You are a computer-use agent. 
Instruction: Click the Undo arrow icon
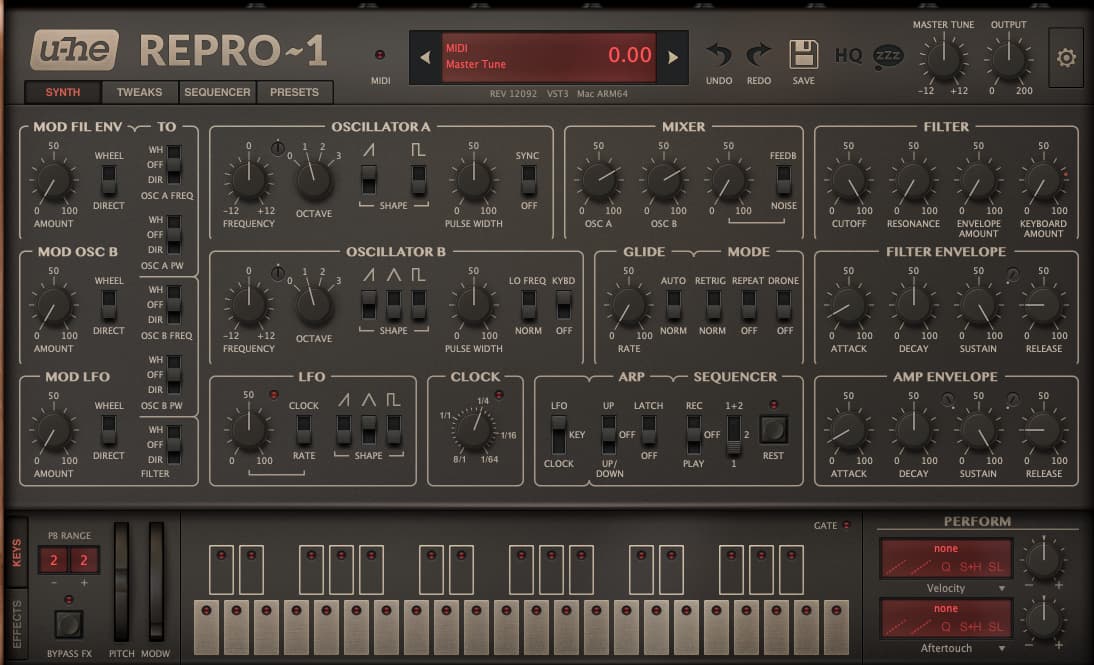point(719,54)
